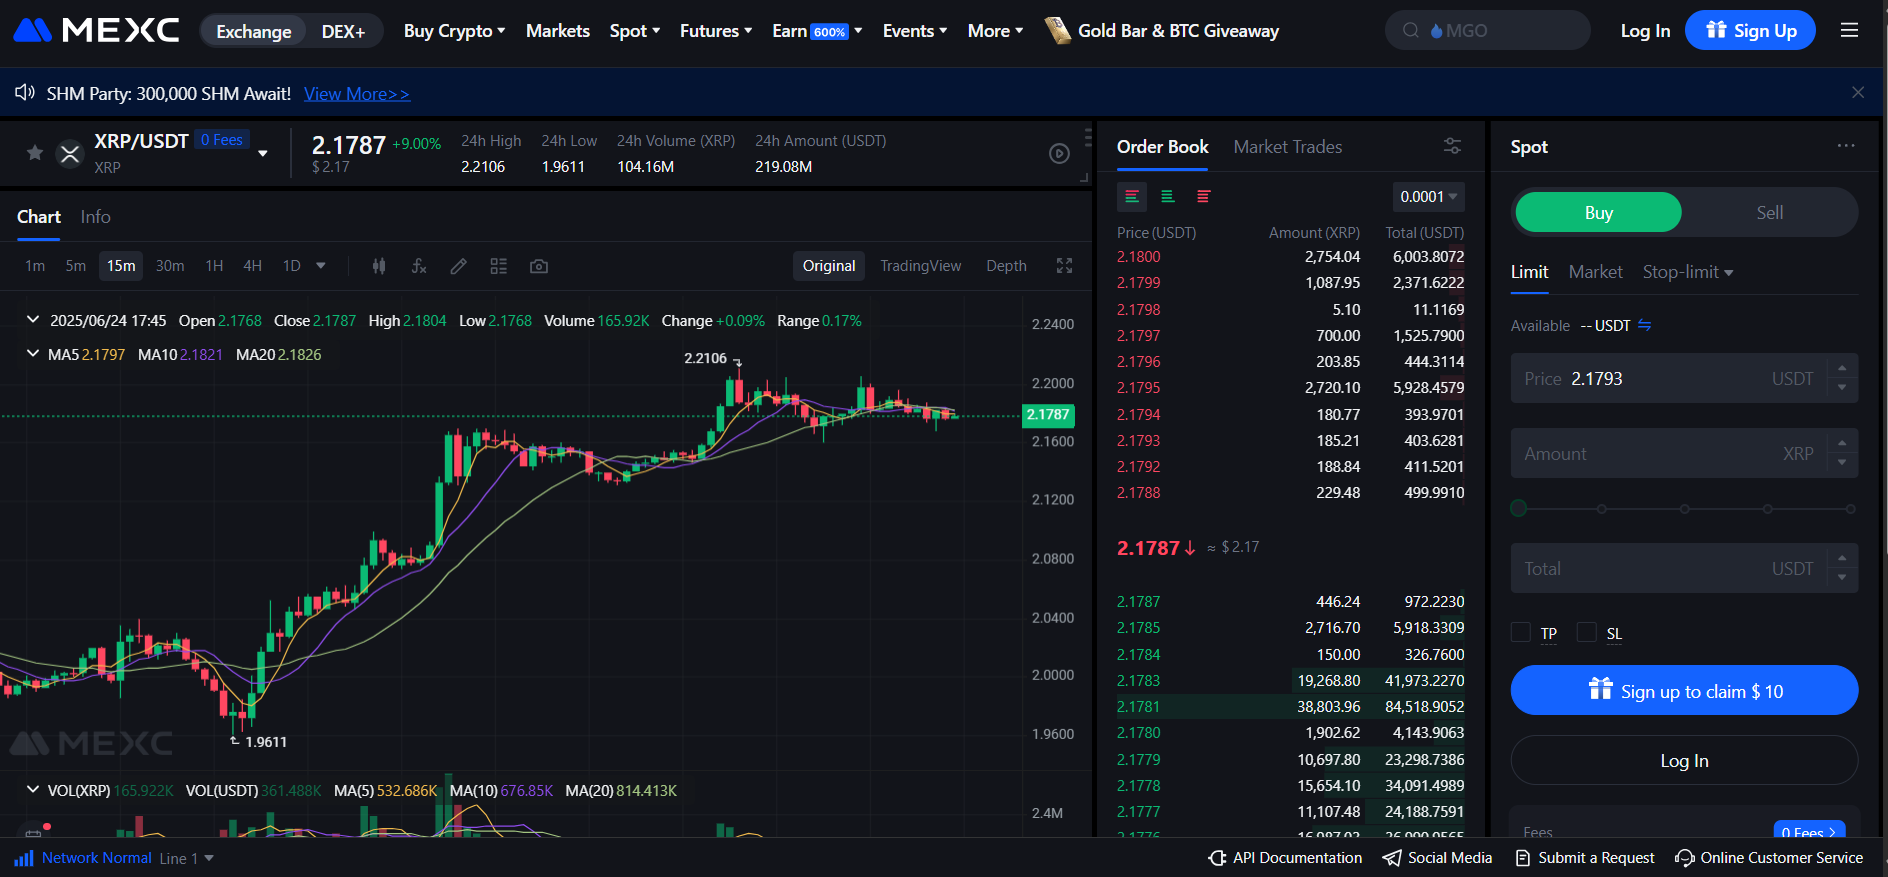Viewport: 1888px width, 877px height.
Task: Select Exchange mode toggle
Action: pyautogui.click(x=254, y=31)
